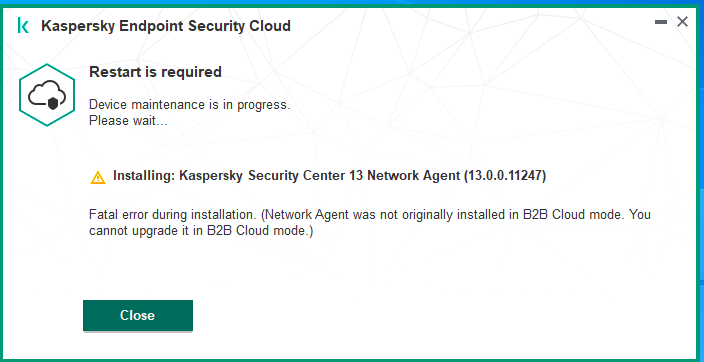Click the Kaspersky K logo in title bar
This screenshot has height=362, width=704.
23,26
